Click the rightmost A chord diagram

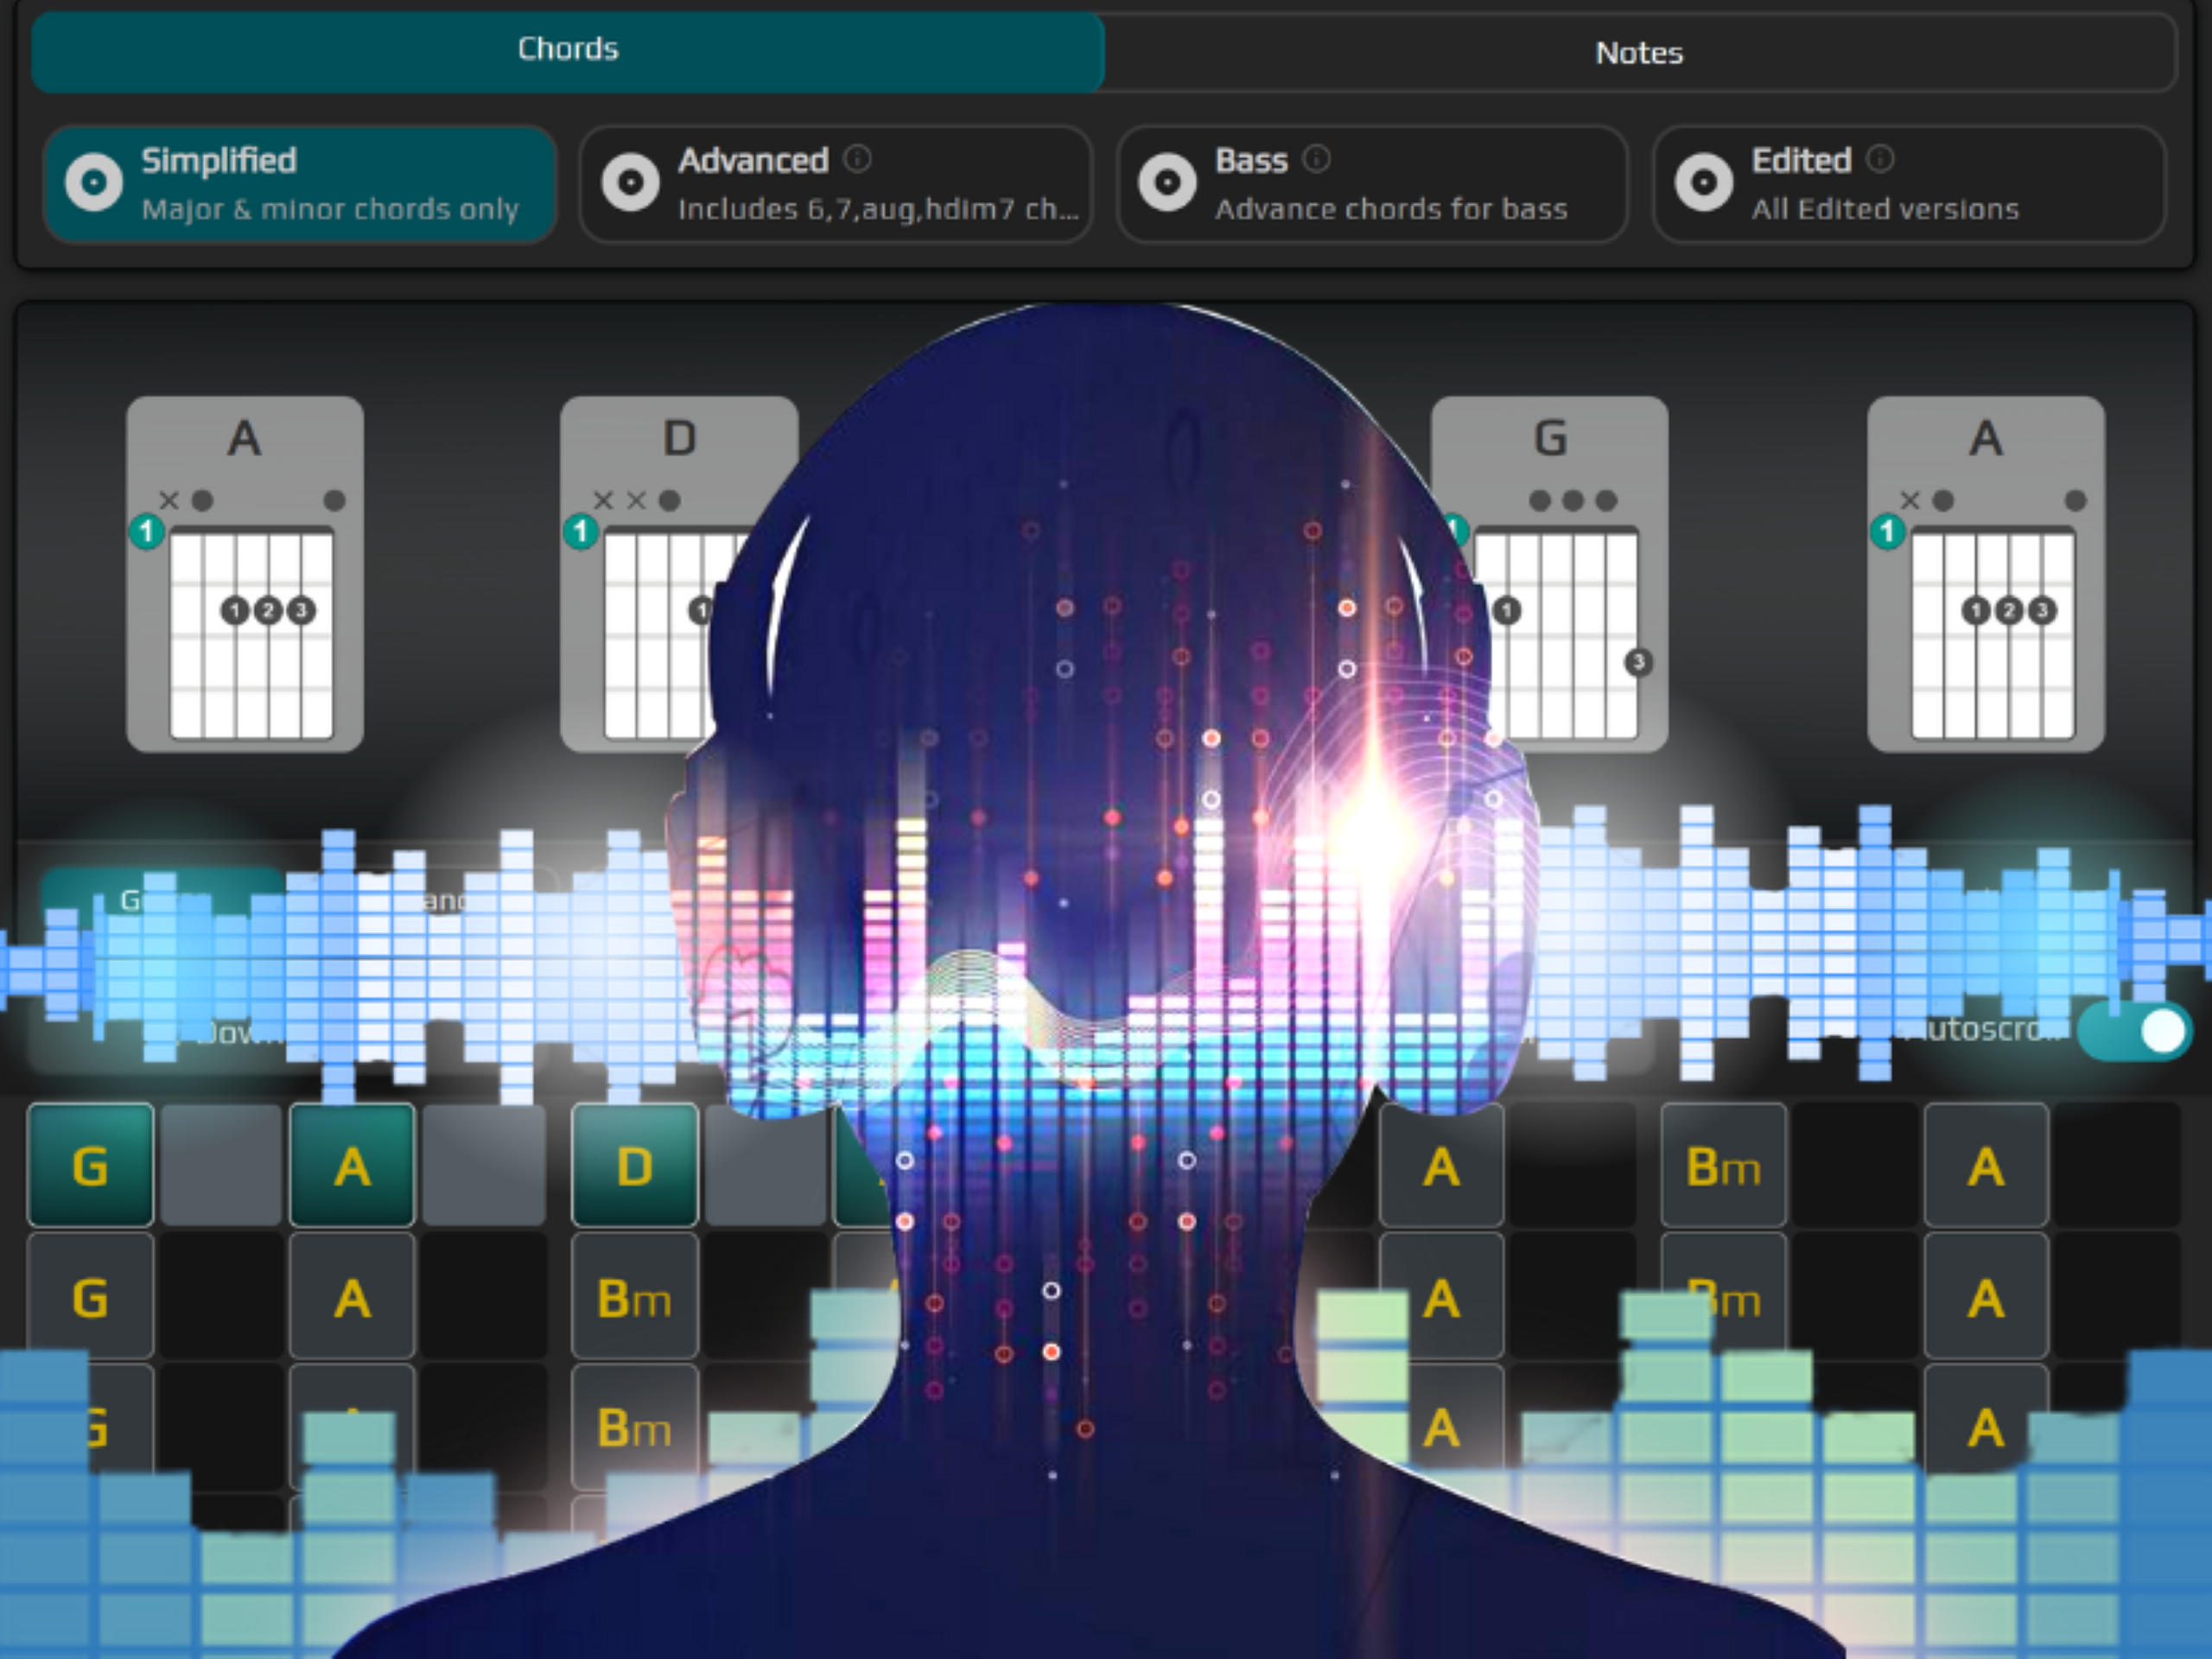[x=1986, y=574]
